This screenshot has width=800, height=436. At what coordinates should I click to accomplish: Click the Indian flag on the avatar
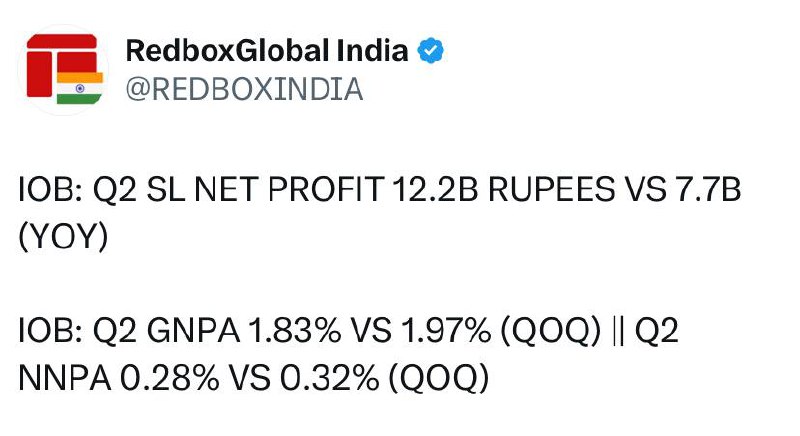pyautogui.click(x=80, y=87)
